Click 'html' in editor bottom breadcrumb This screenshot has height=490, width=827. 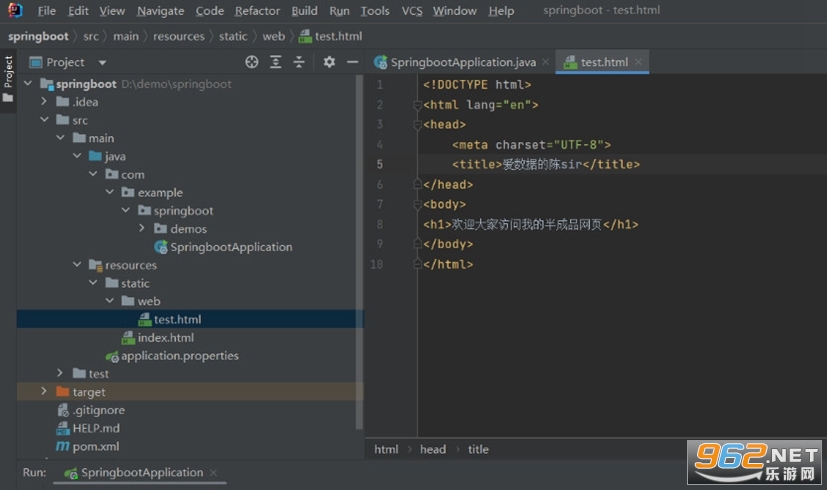coord(386,449)
